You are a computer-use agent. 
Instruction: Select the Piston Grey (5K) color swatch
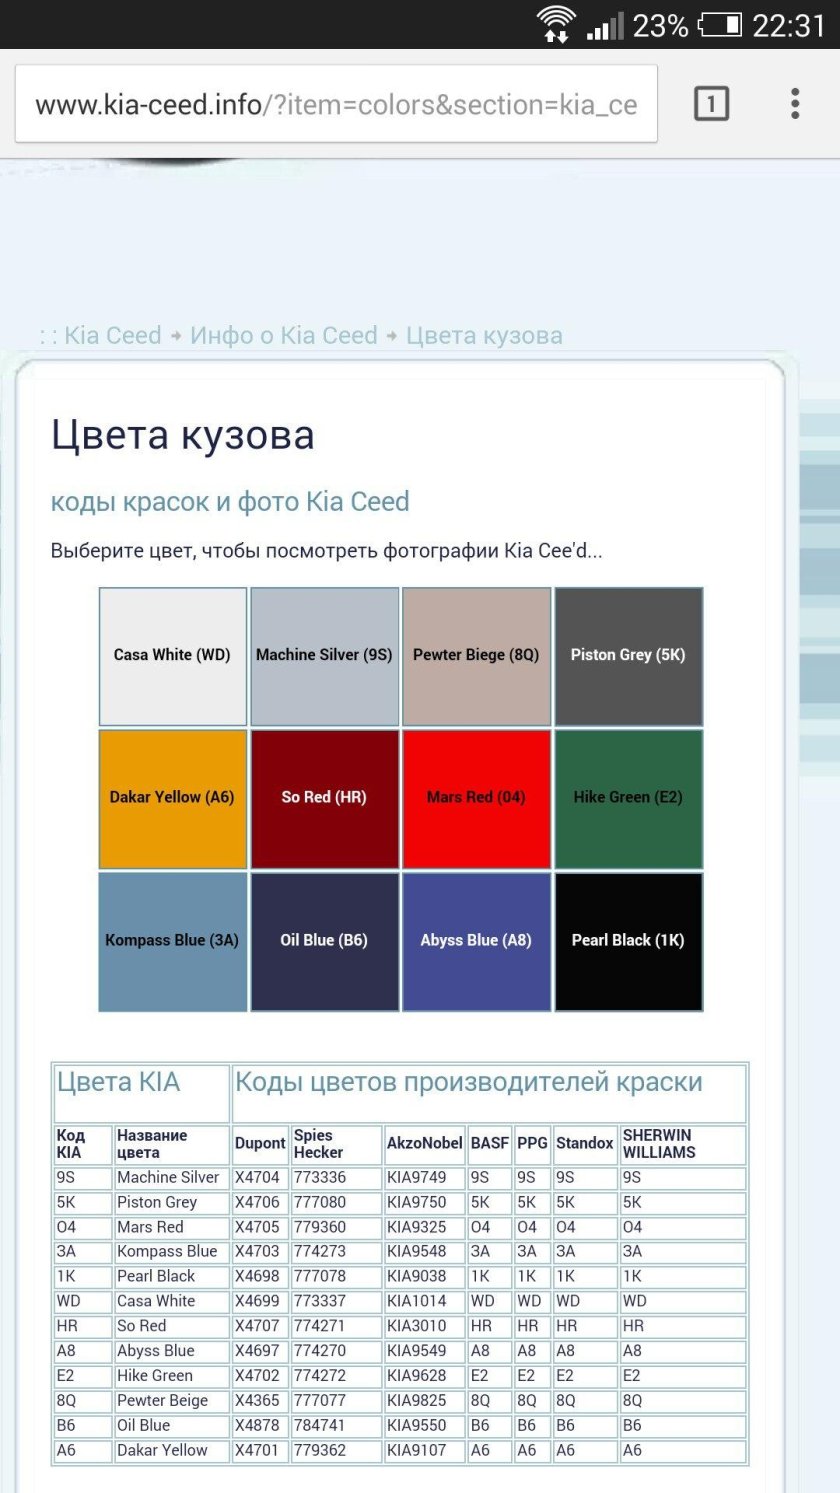[x=628, y=655]
